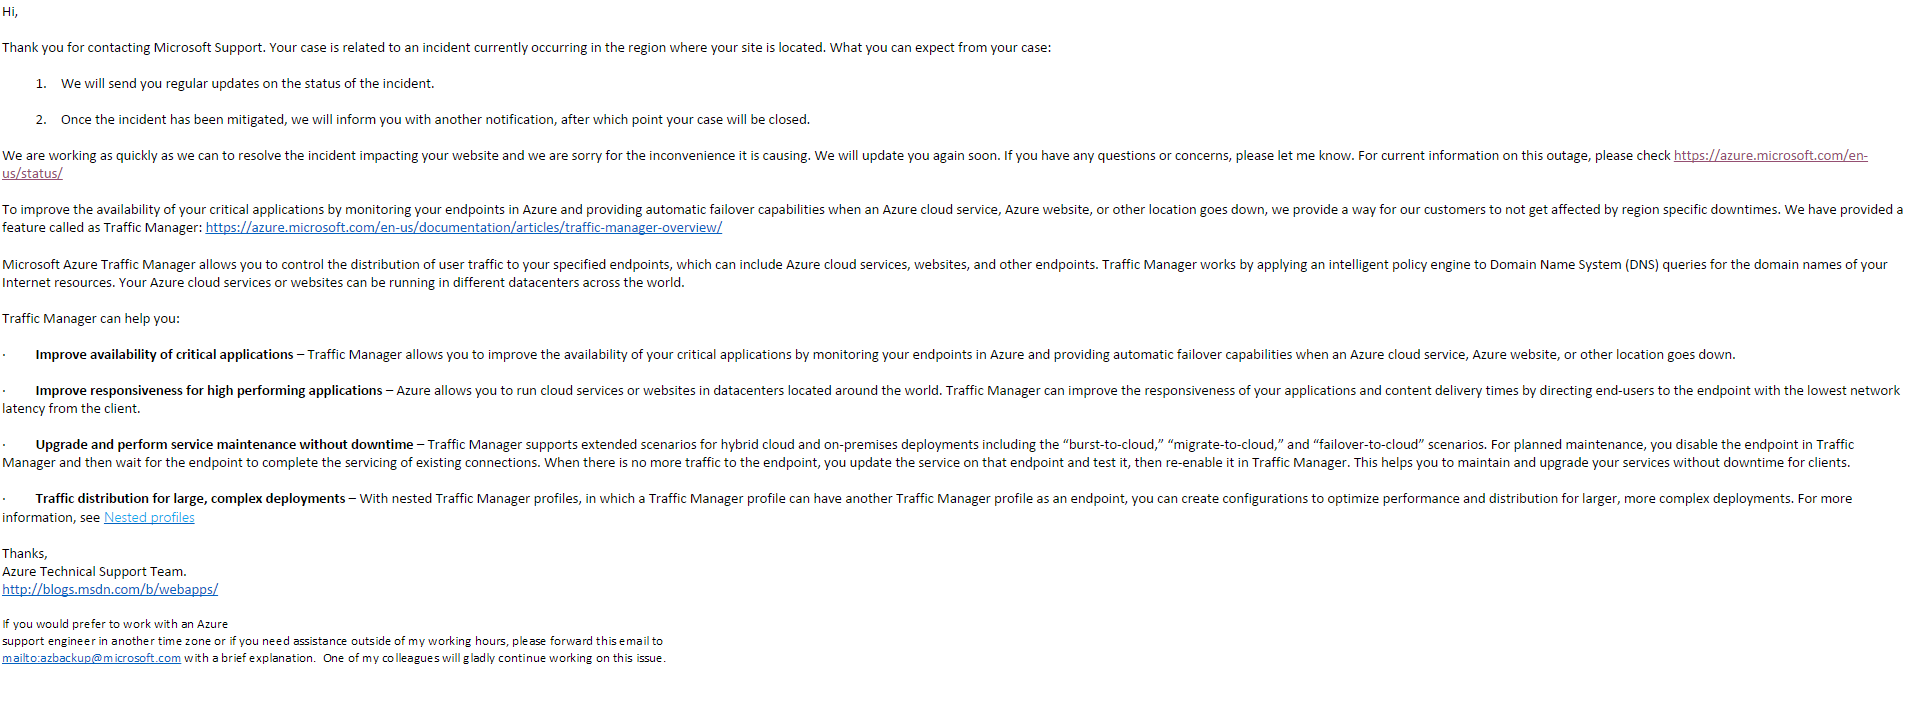
Task: Click the "Traffic Manager can help you:" line
Action: coord(91,319)
